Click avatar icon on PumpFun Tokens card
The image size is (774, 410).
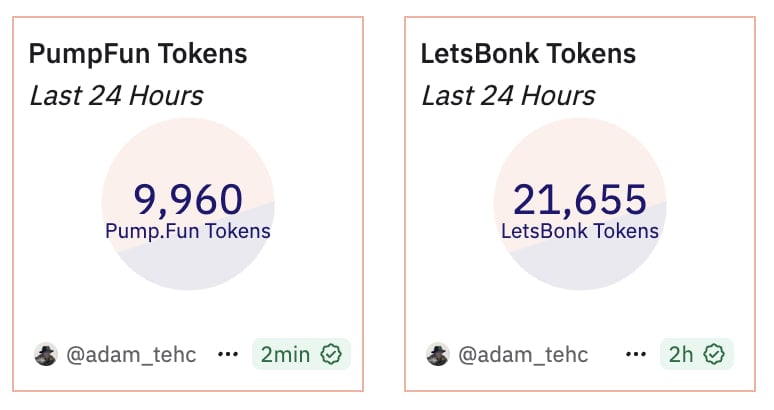[x=46, y=355]
